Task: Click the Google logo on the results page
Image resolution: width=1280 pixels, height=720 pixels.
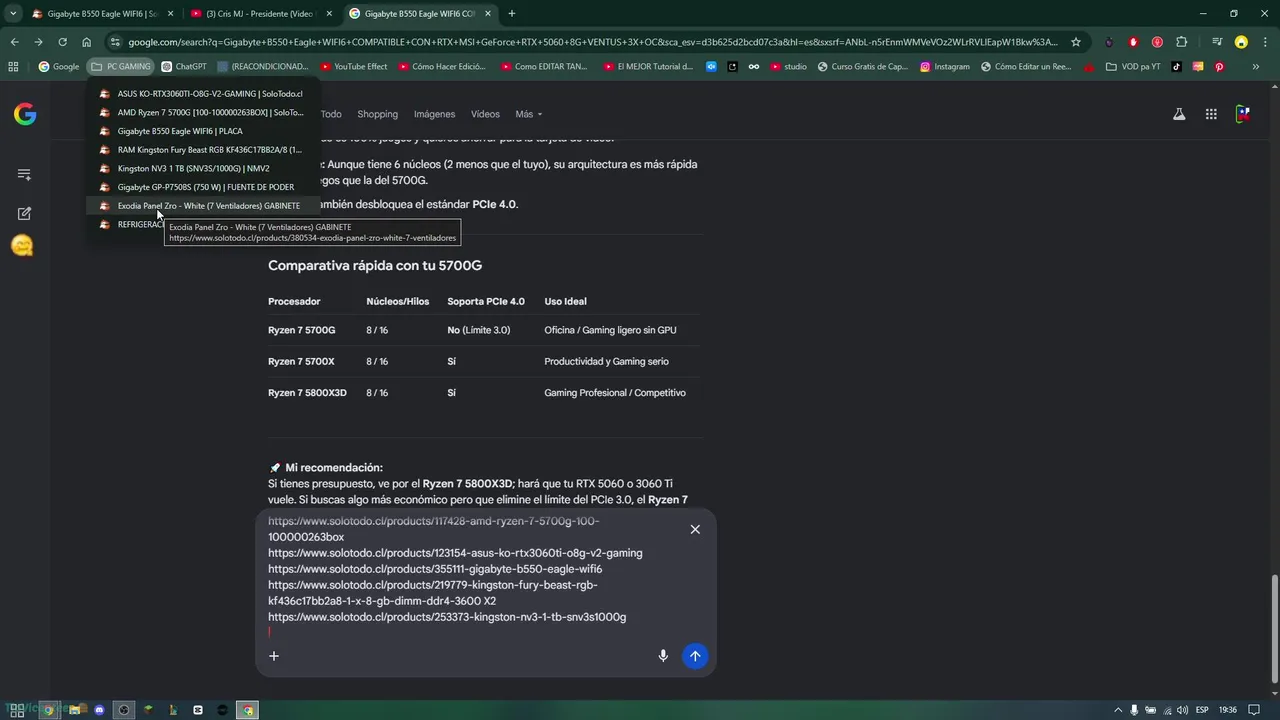Action: point(25,114)
